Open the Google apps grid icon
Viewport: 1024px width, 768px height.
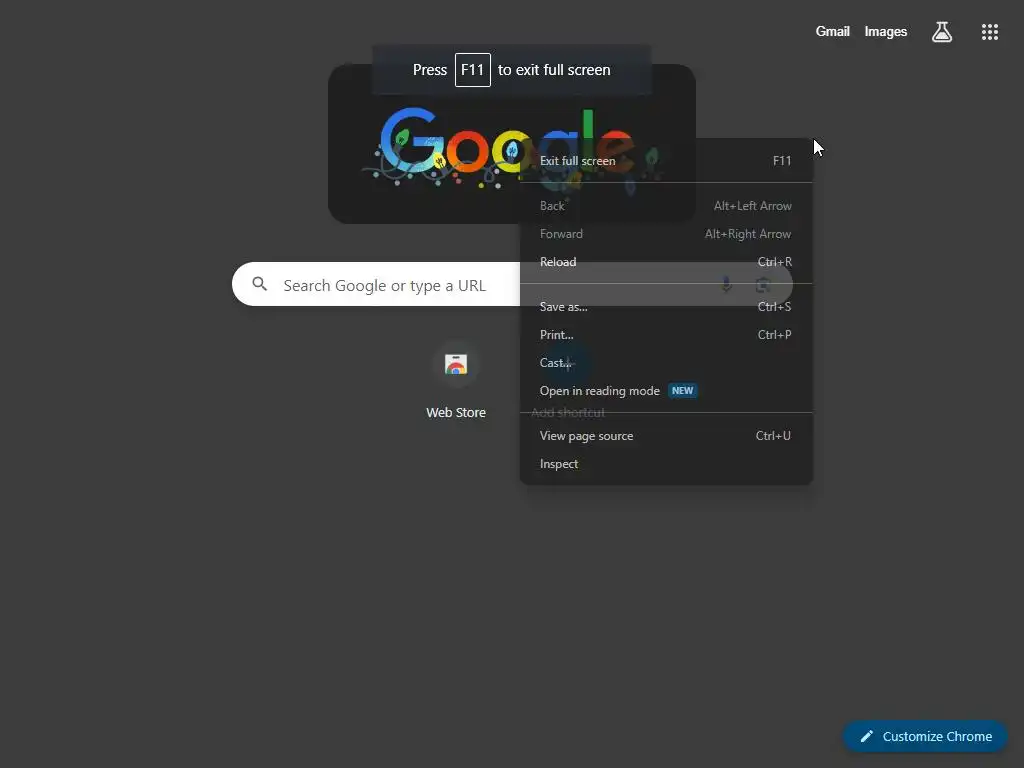989,31
